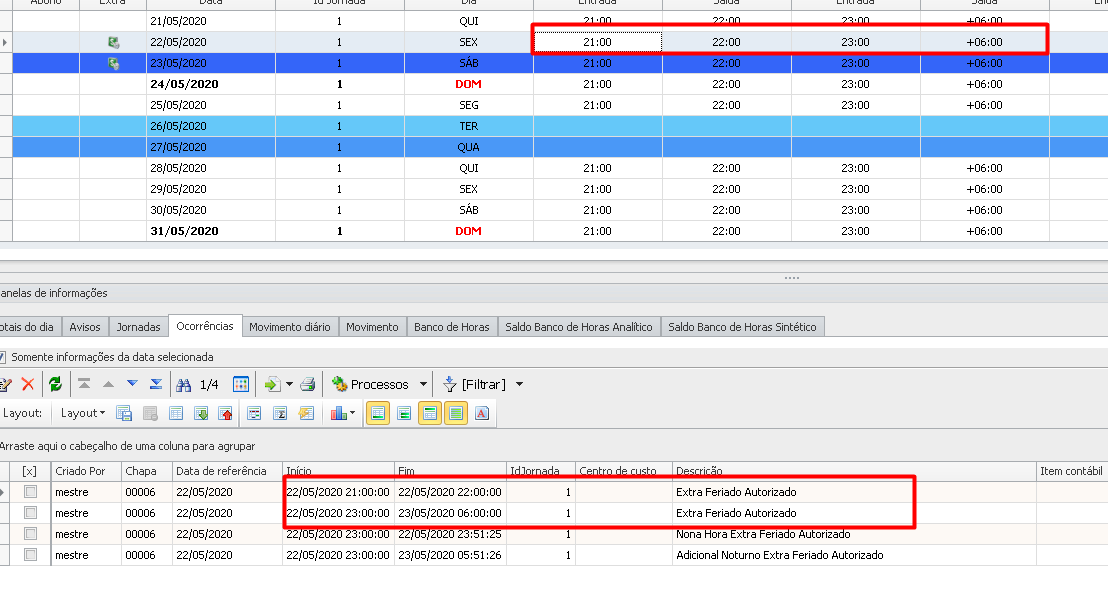The height and width of the screenshot is (595, 1108).
Task: Sort by the 'Criado Por' column header
Action: coord(86,471)
